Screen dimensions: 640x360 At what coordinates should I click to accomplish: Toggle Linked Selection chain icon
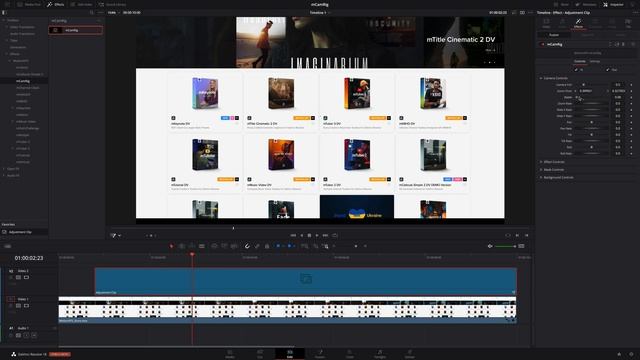257,246
